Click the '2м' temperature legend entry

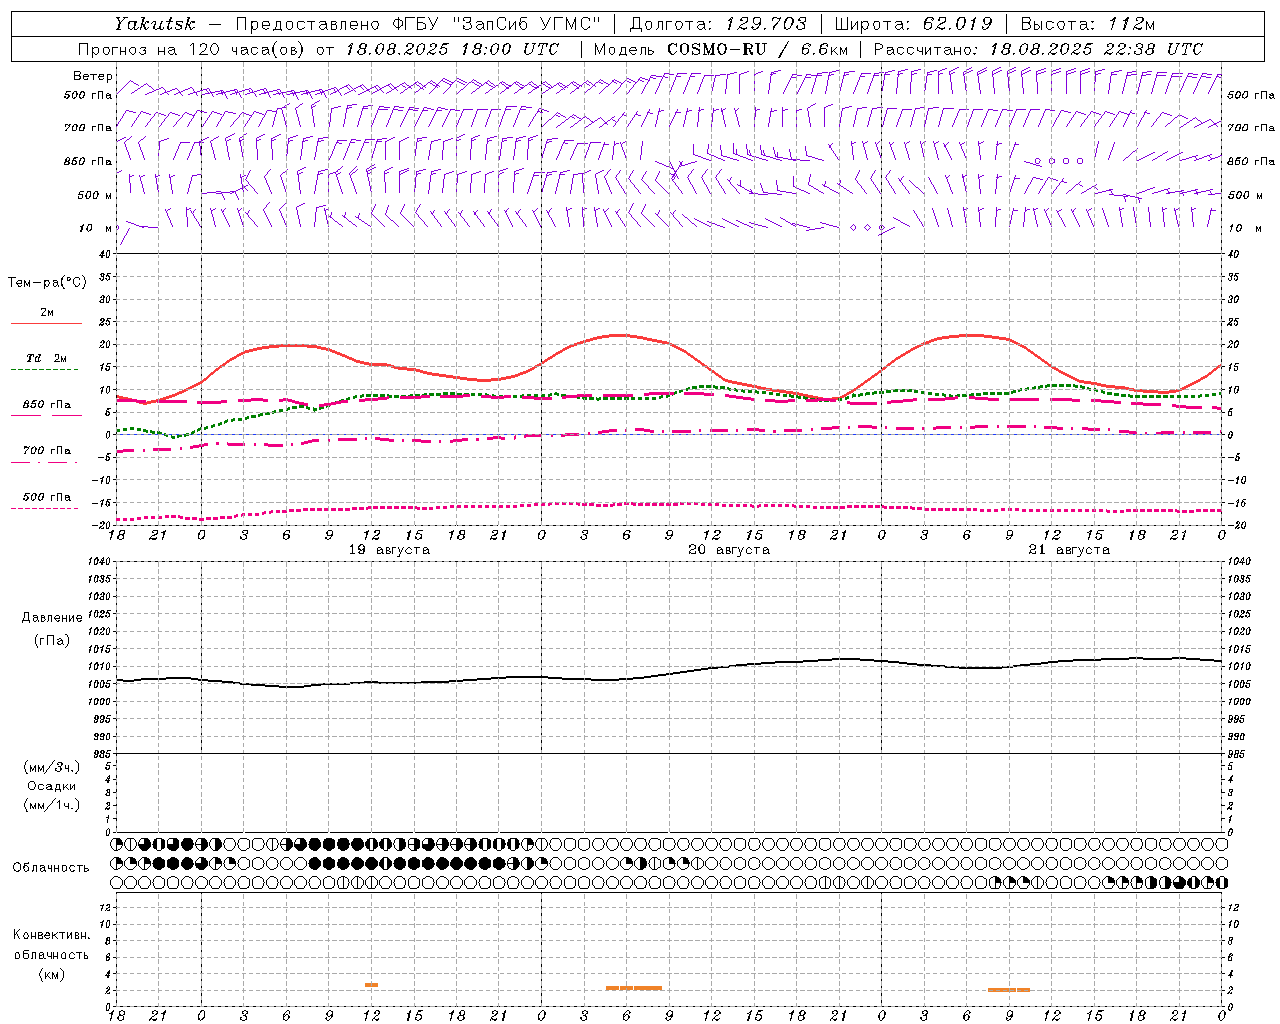pos(47,313)
